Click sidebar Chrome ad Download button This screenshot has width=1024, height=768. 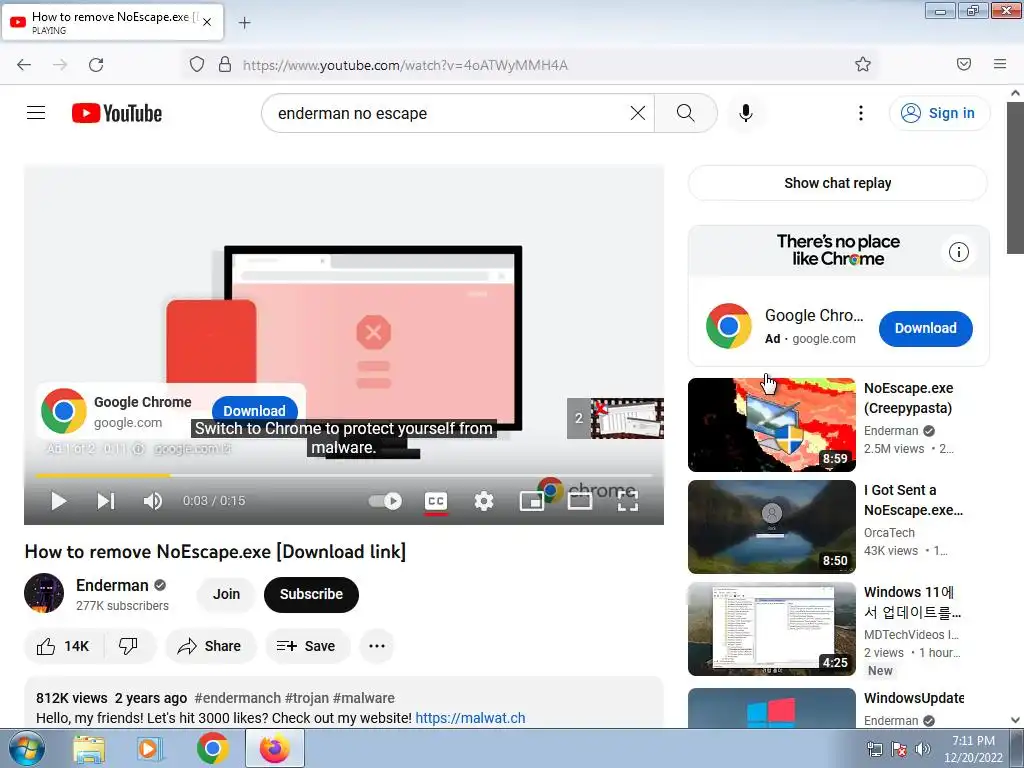[x=925, y=328]
